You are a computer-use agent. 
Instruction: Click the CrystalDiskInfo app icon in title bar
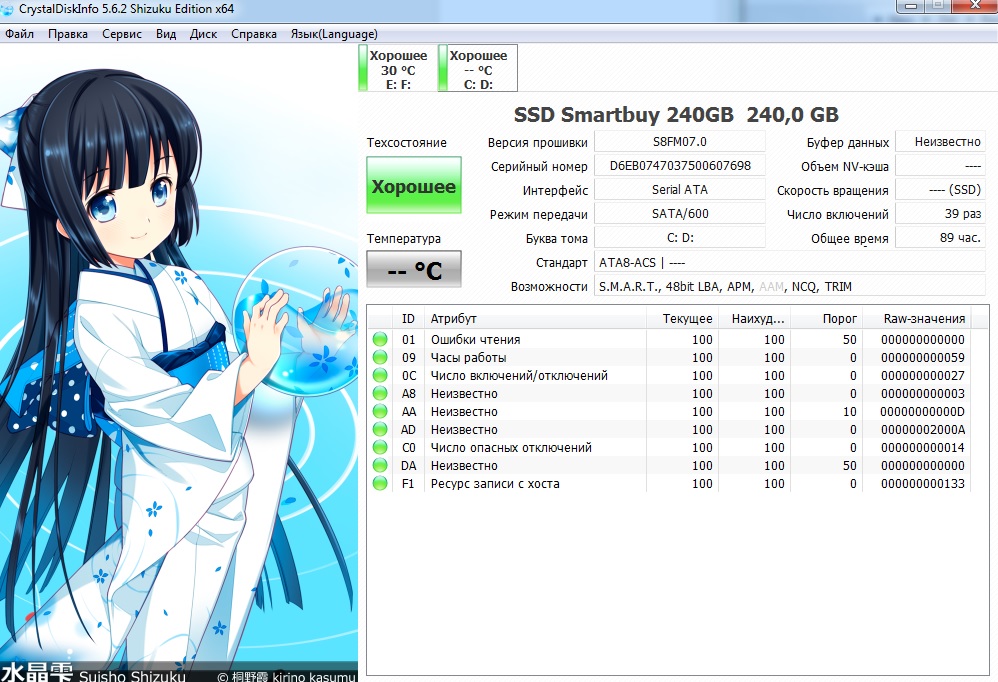(x=8, y=9)
